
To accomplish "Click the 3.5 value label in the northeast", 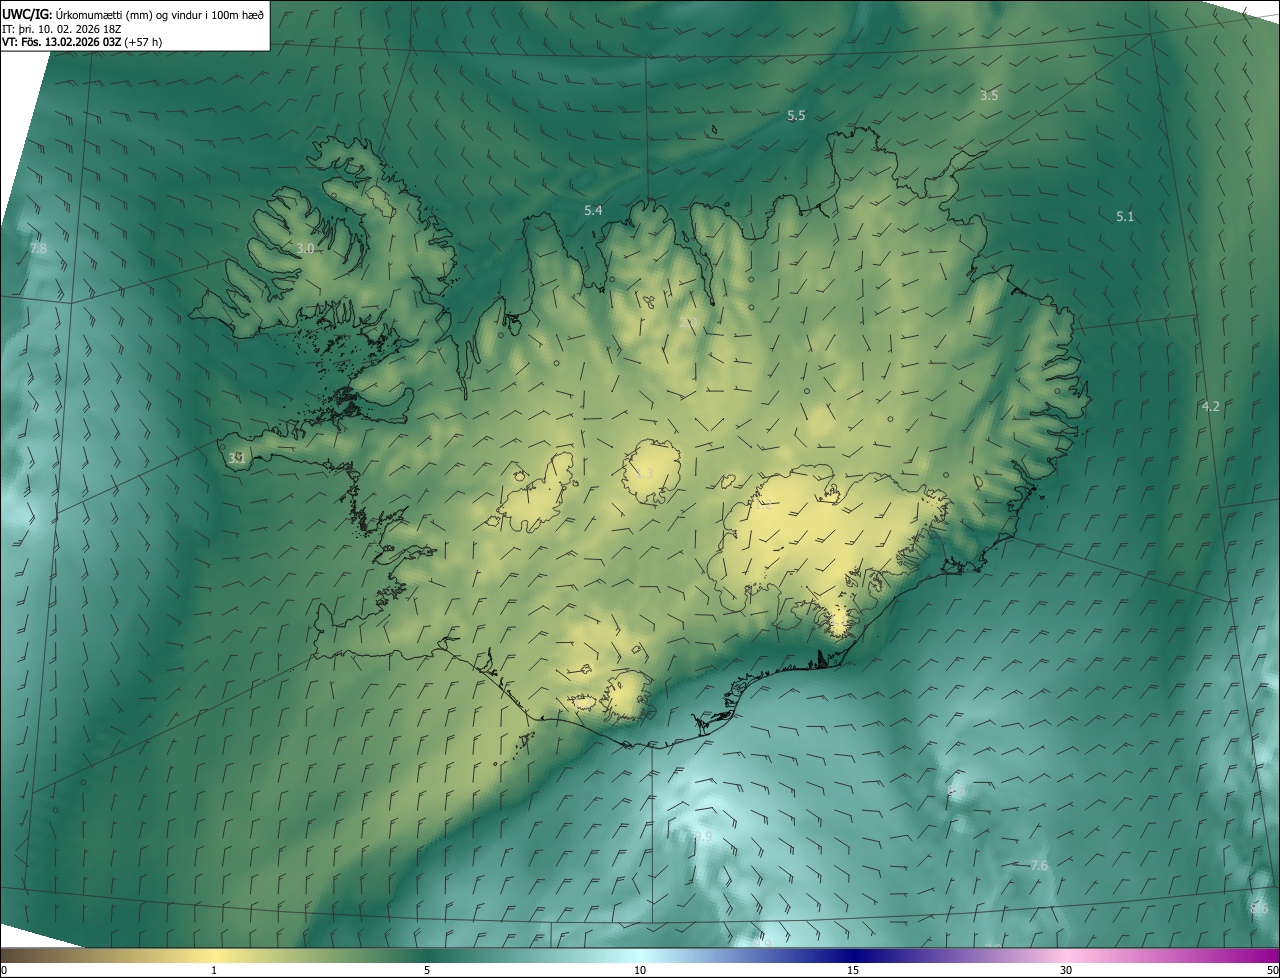I will click(989, 95).
